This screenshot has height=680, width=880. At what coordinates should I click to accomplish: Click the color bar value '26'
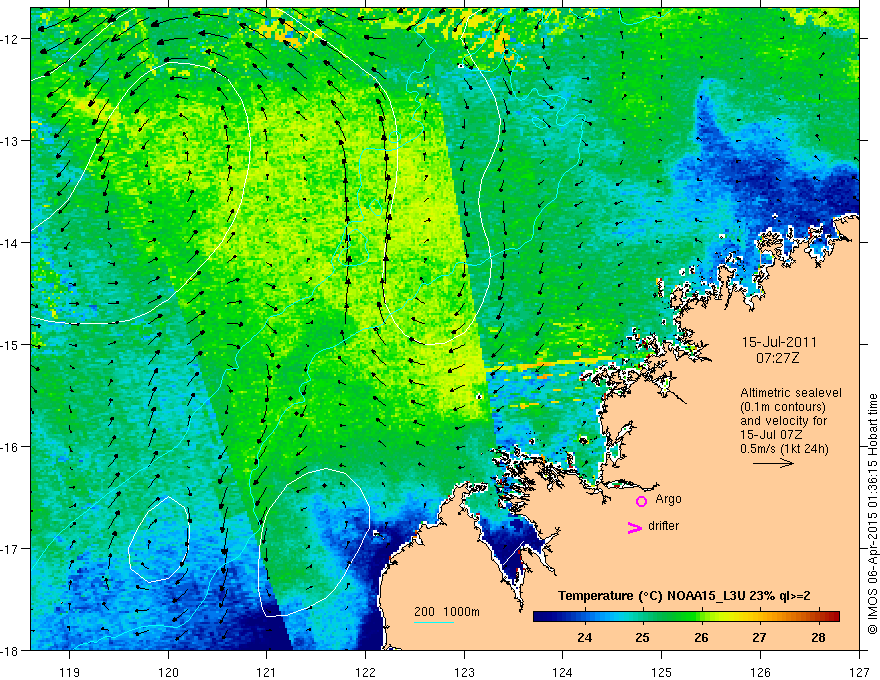(x=701, y=638)
